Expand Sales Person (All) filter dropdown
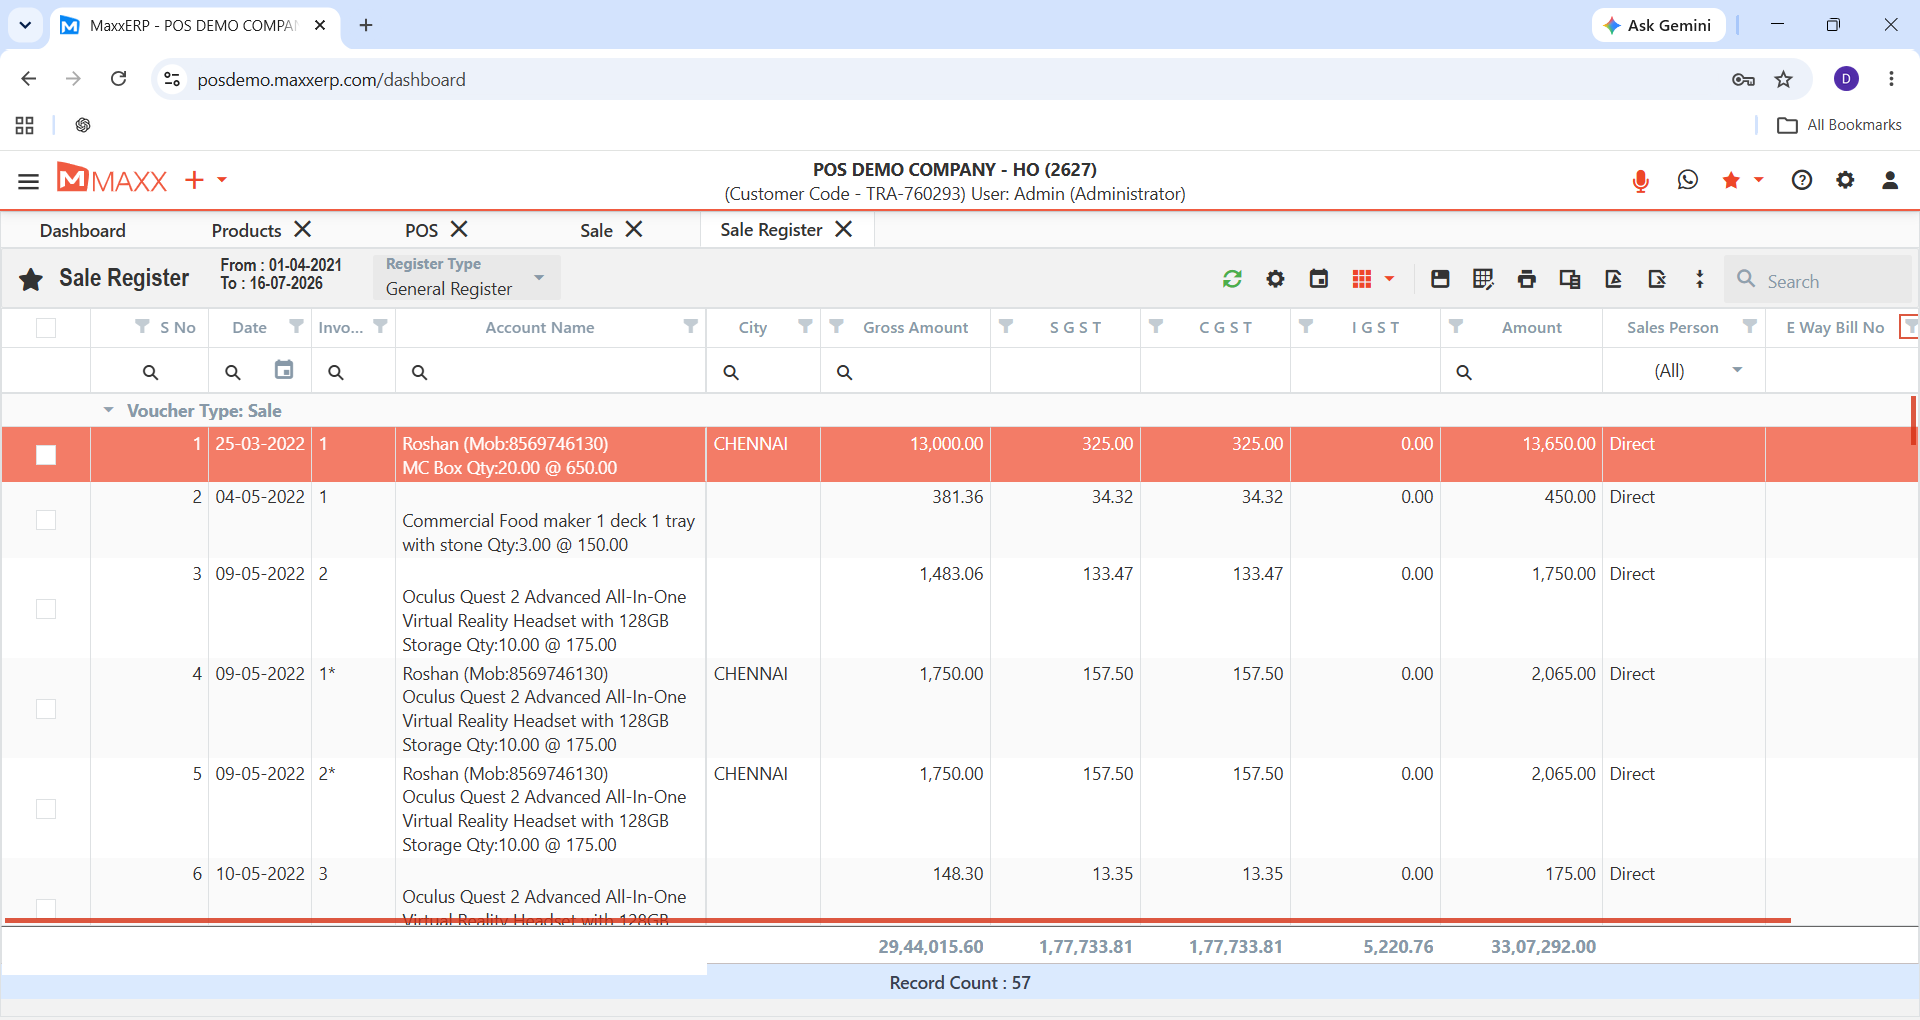 tap(1737, 371)
